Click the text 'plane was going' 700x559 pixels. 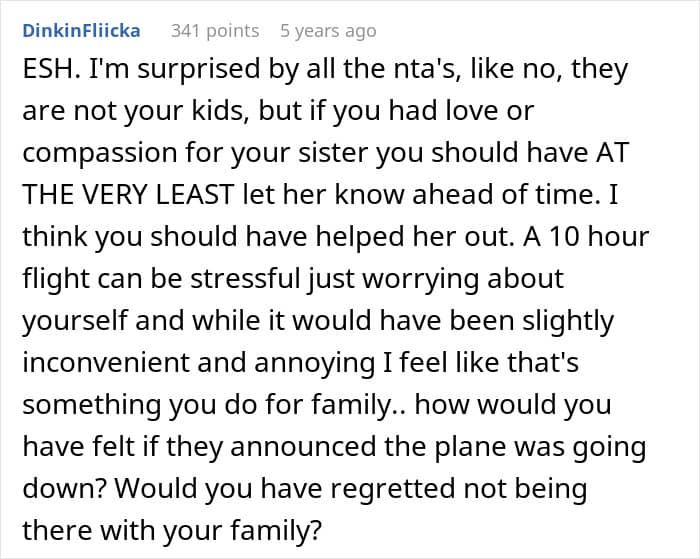click(x=541, y=447)
